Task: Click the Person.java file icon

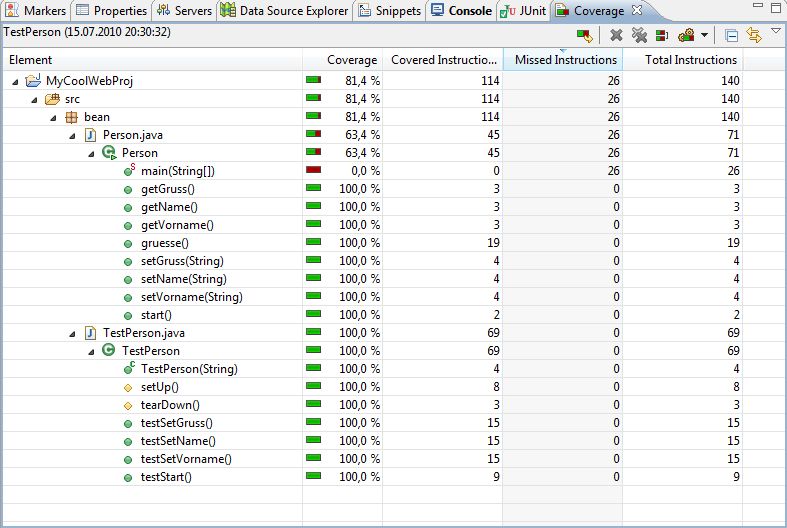Action: [89, 135]
